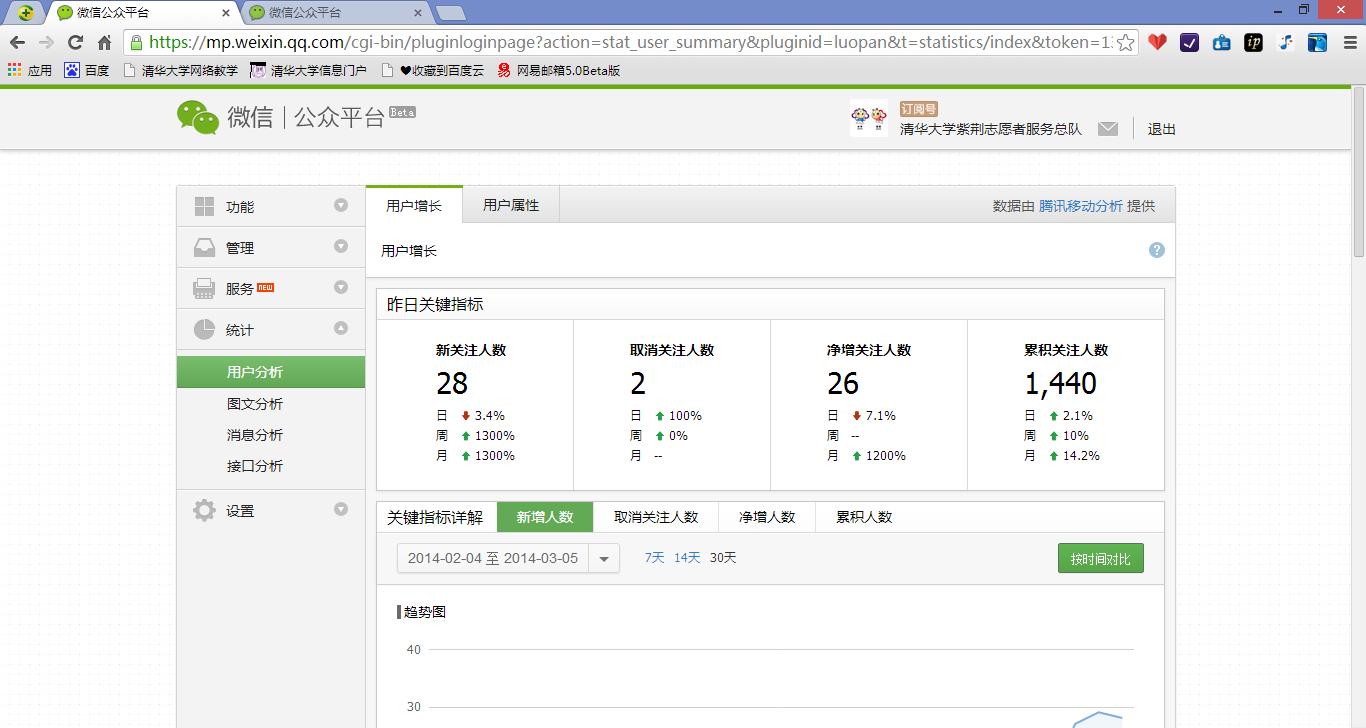
Task: Click the red heart browser extension icon
Action: [1159, 44]
